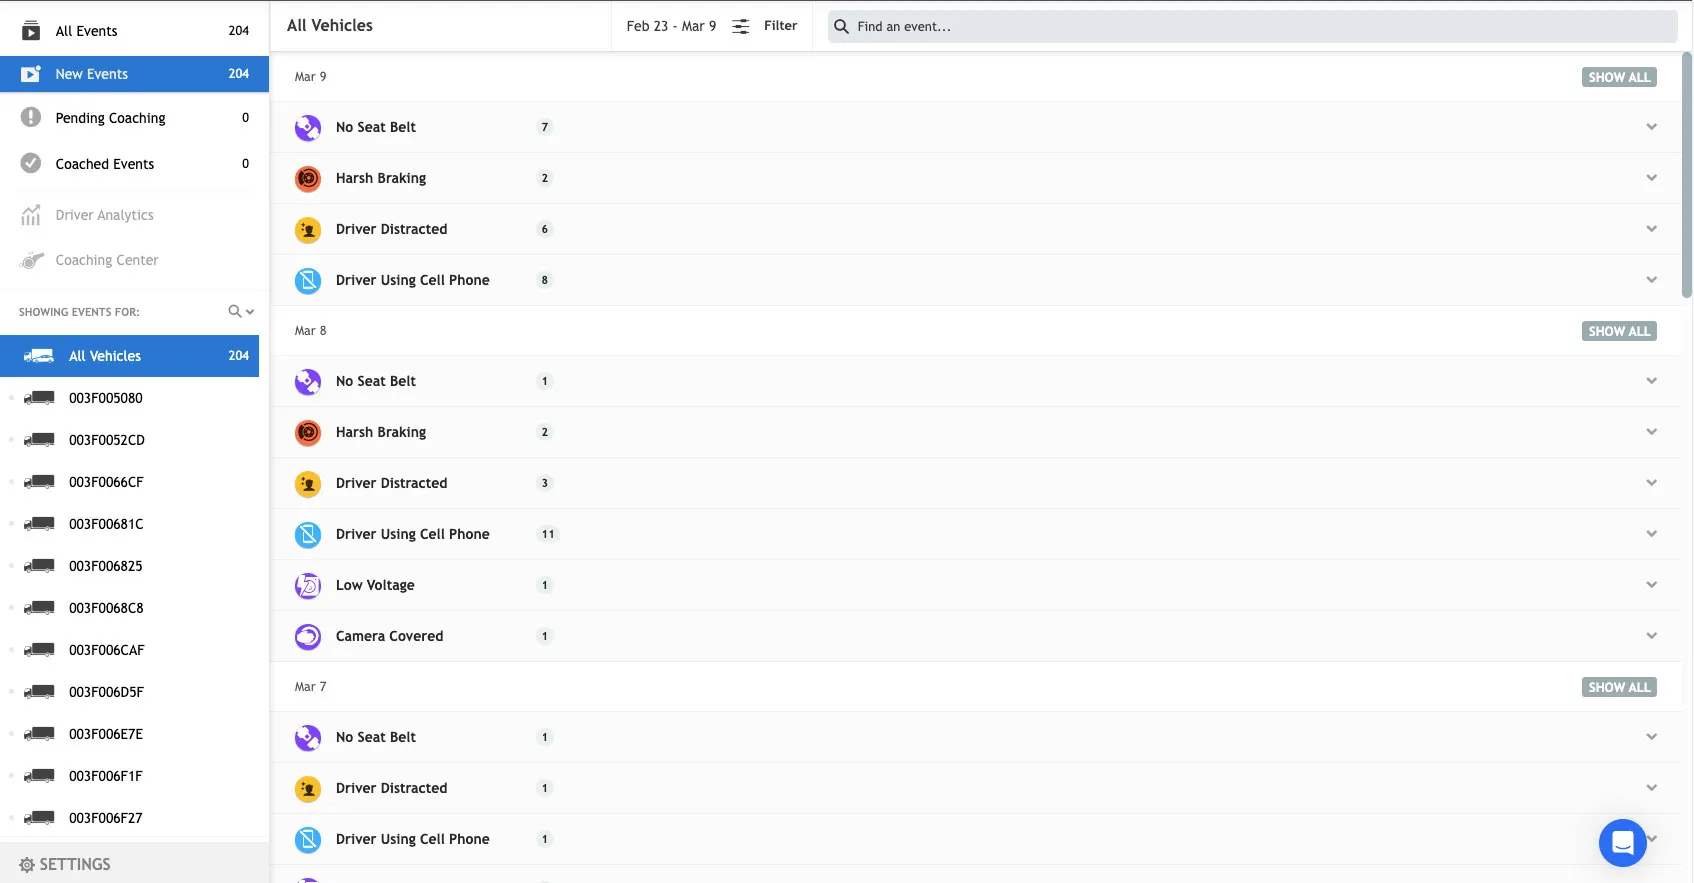Click the Mar 8 Driver Distracted count 3
Screen dimensions: 1694x883
545,483
